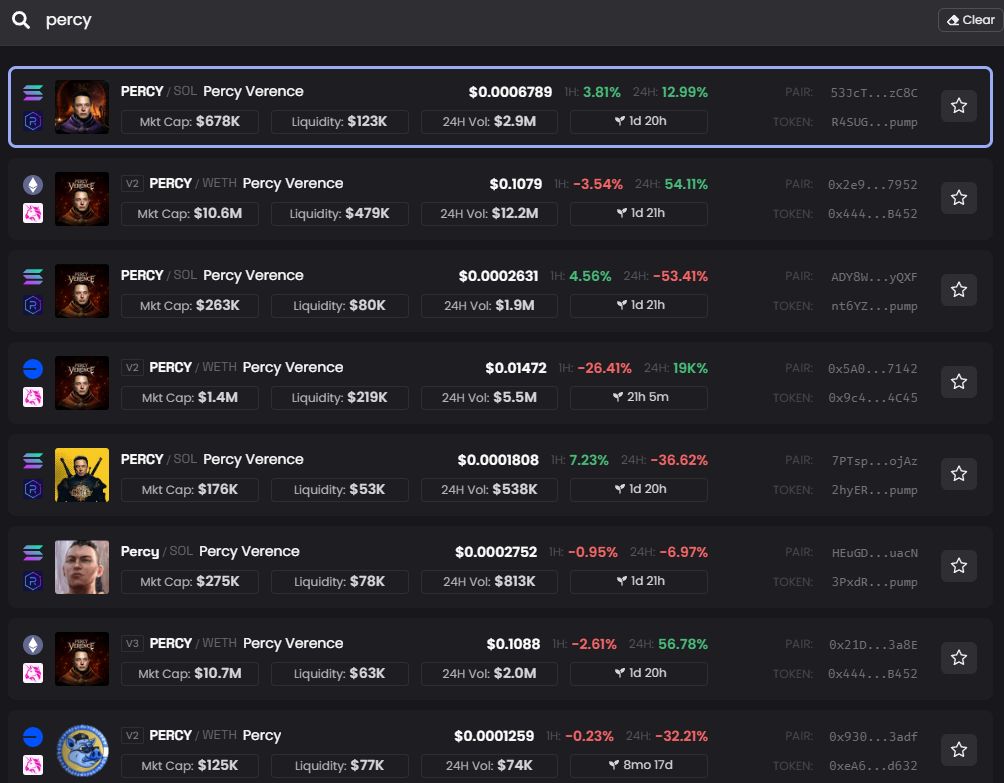This screenshot has width=1004, height=783.
Task: Click the face avatar of Percy/SOL $0.0002752
Action: pos(81,566)
